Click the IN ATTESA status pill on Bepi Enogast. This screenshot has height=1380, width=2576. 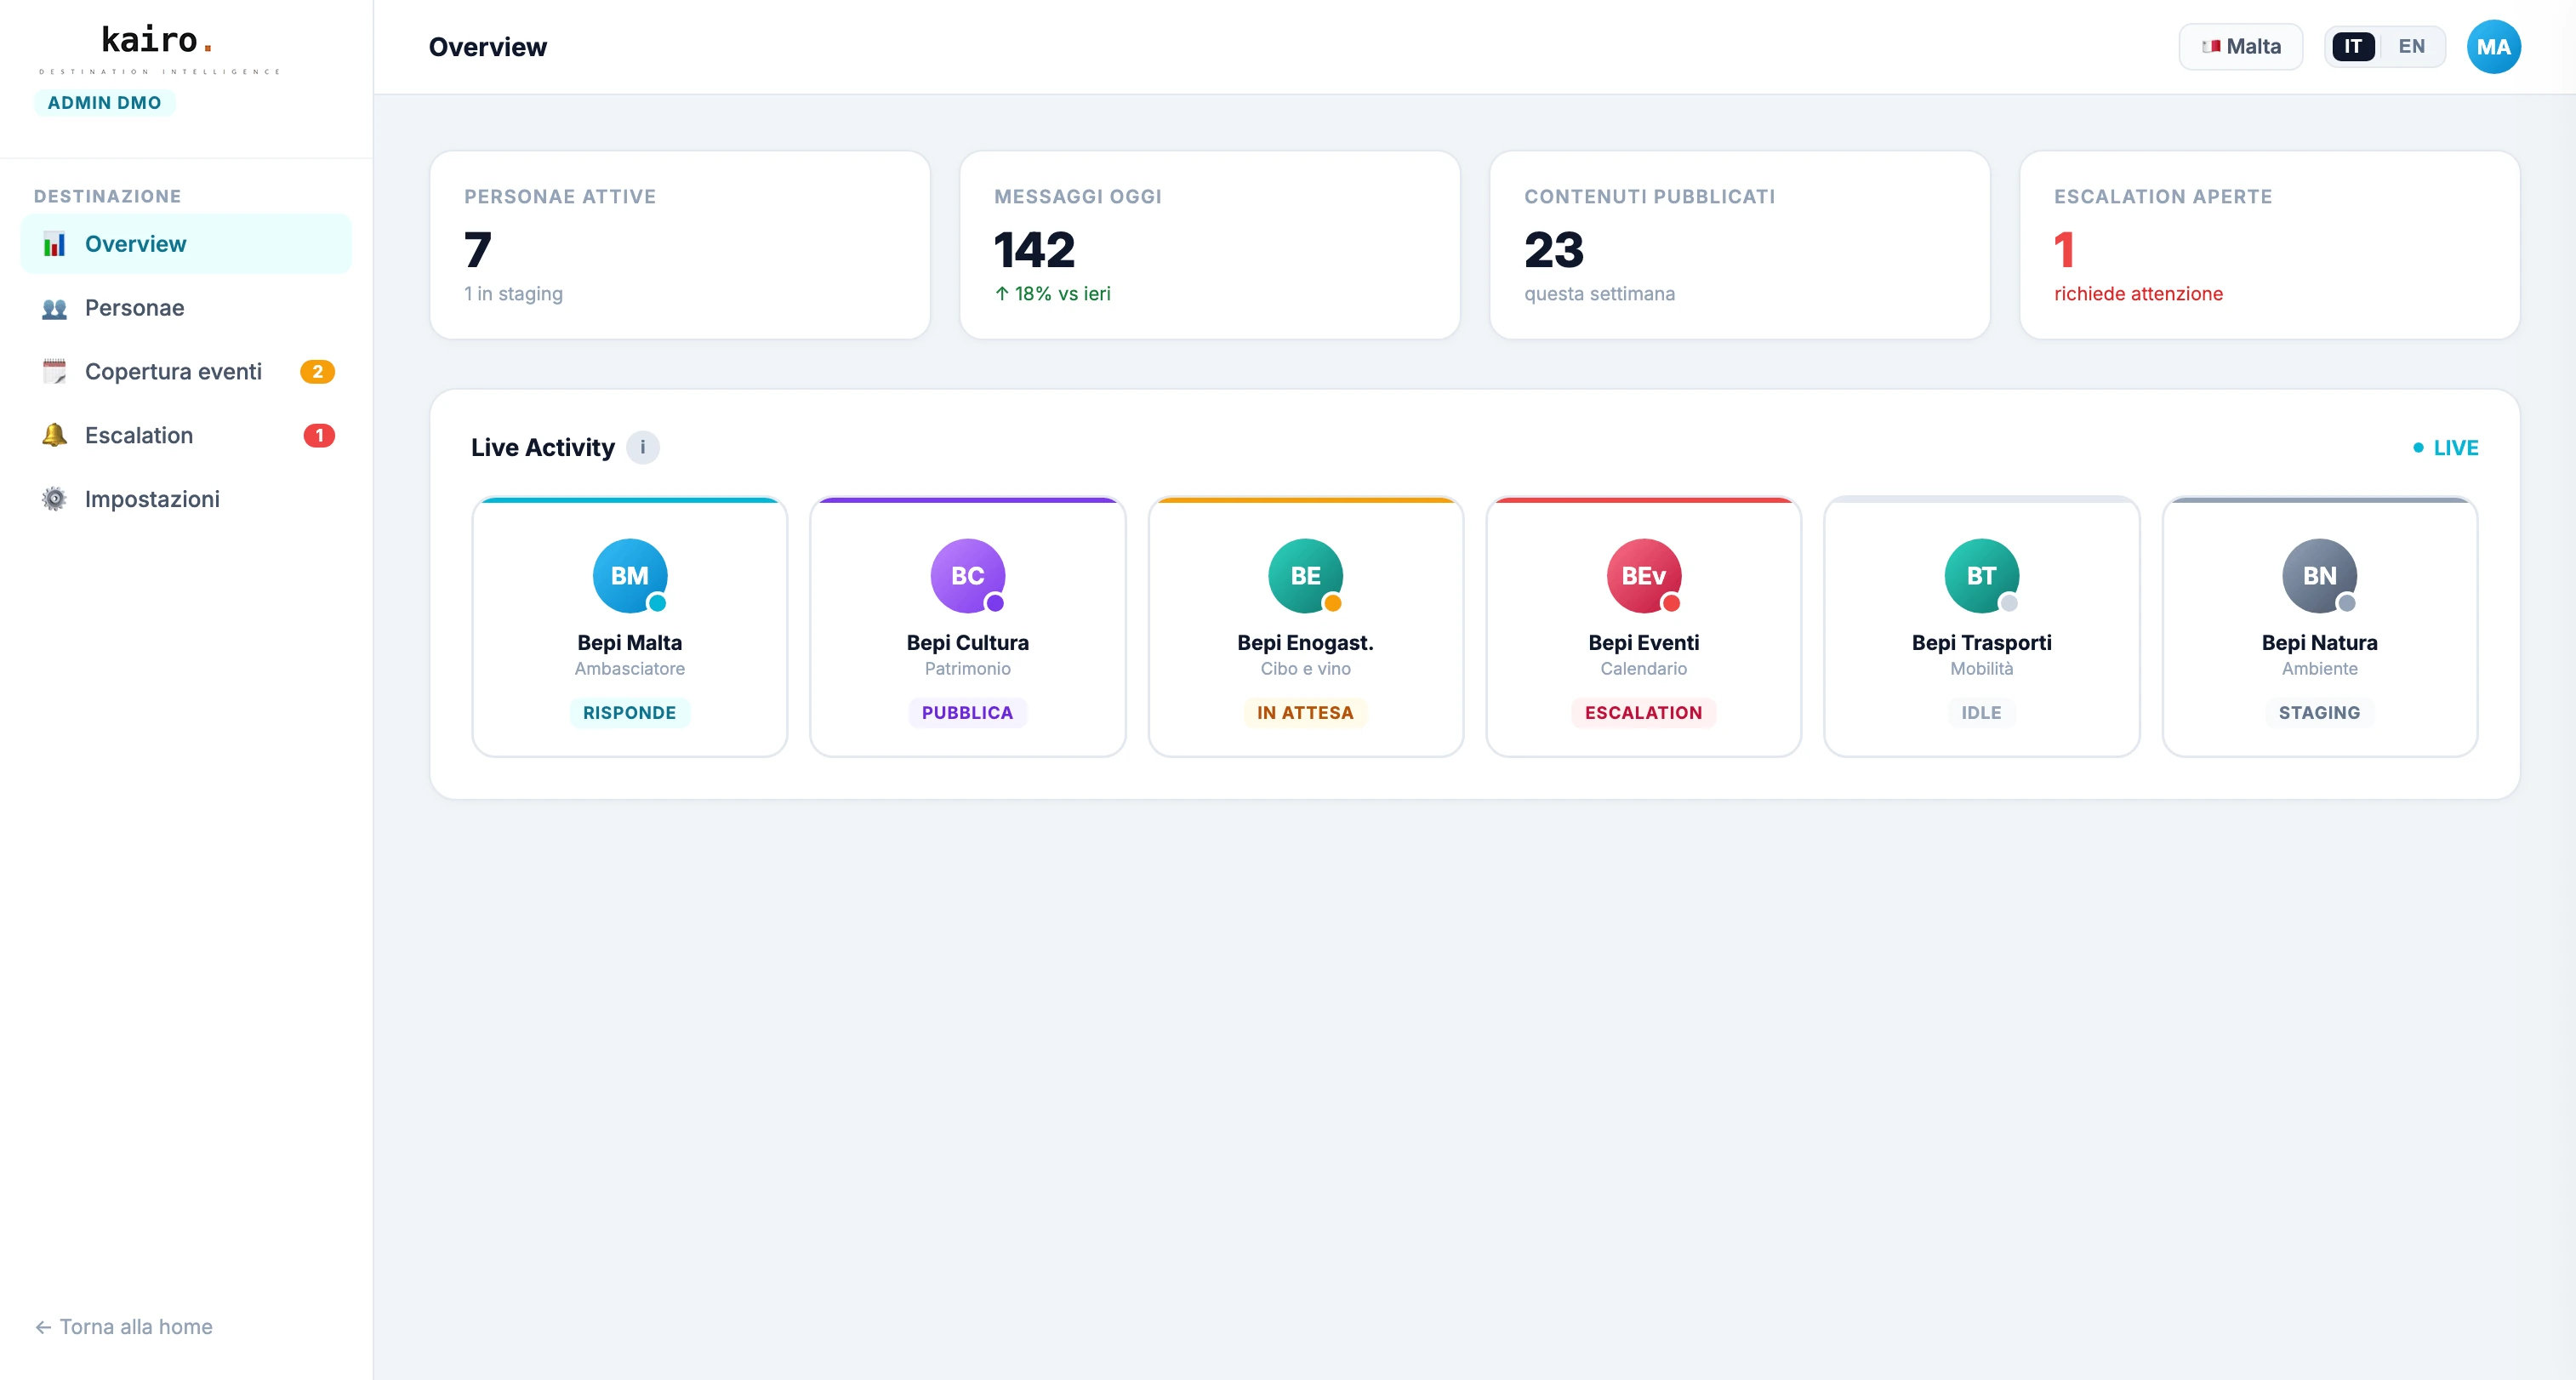pyautogui.click(x=1305, y=713)
